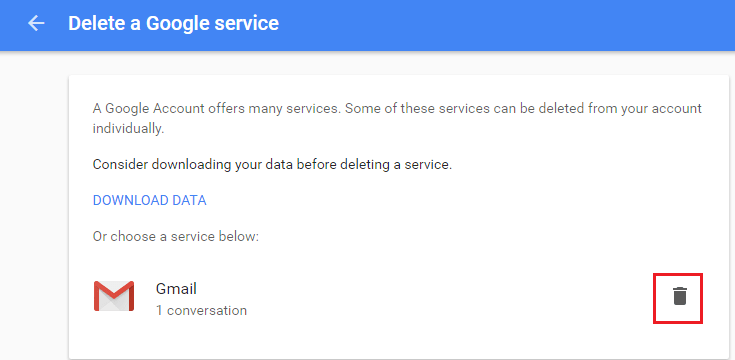Select the Gmail service name
735x360 pixels.
[x=176, y=289]
